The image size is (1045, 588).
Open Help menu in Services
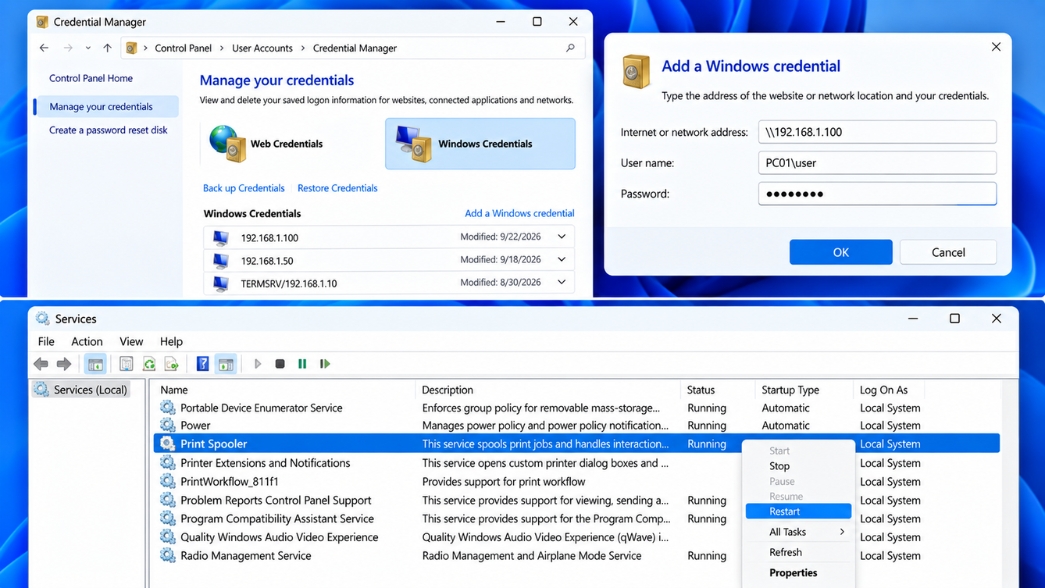[171, 341]
